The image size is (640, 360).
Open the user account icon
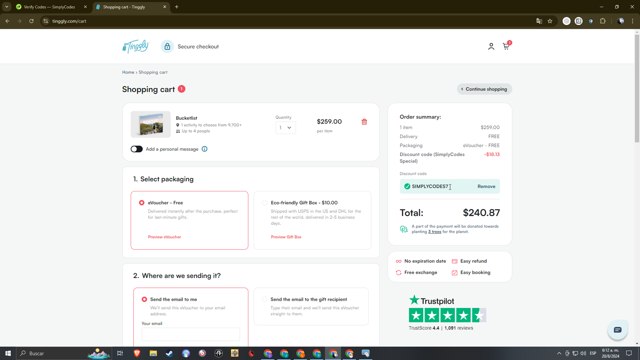pyautogui.click(x=491, y=47)
